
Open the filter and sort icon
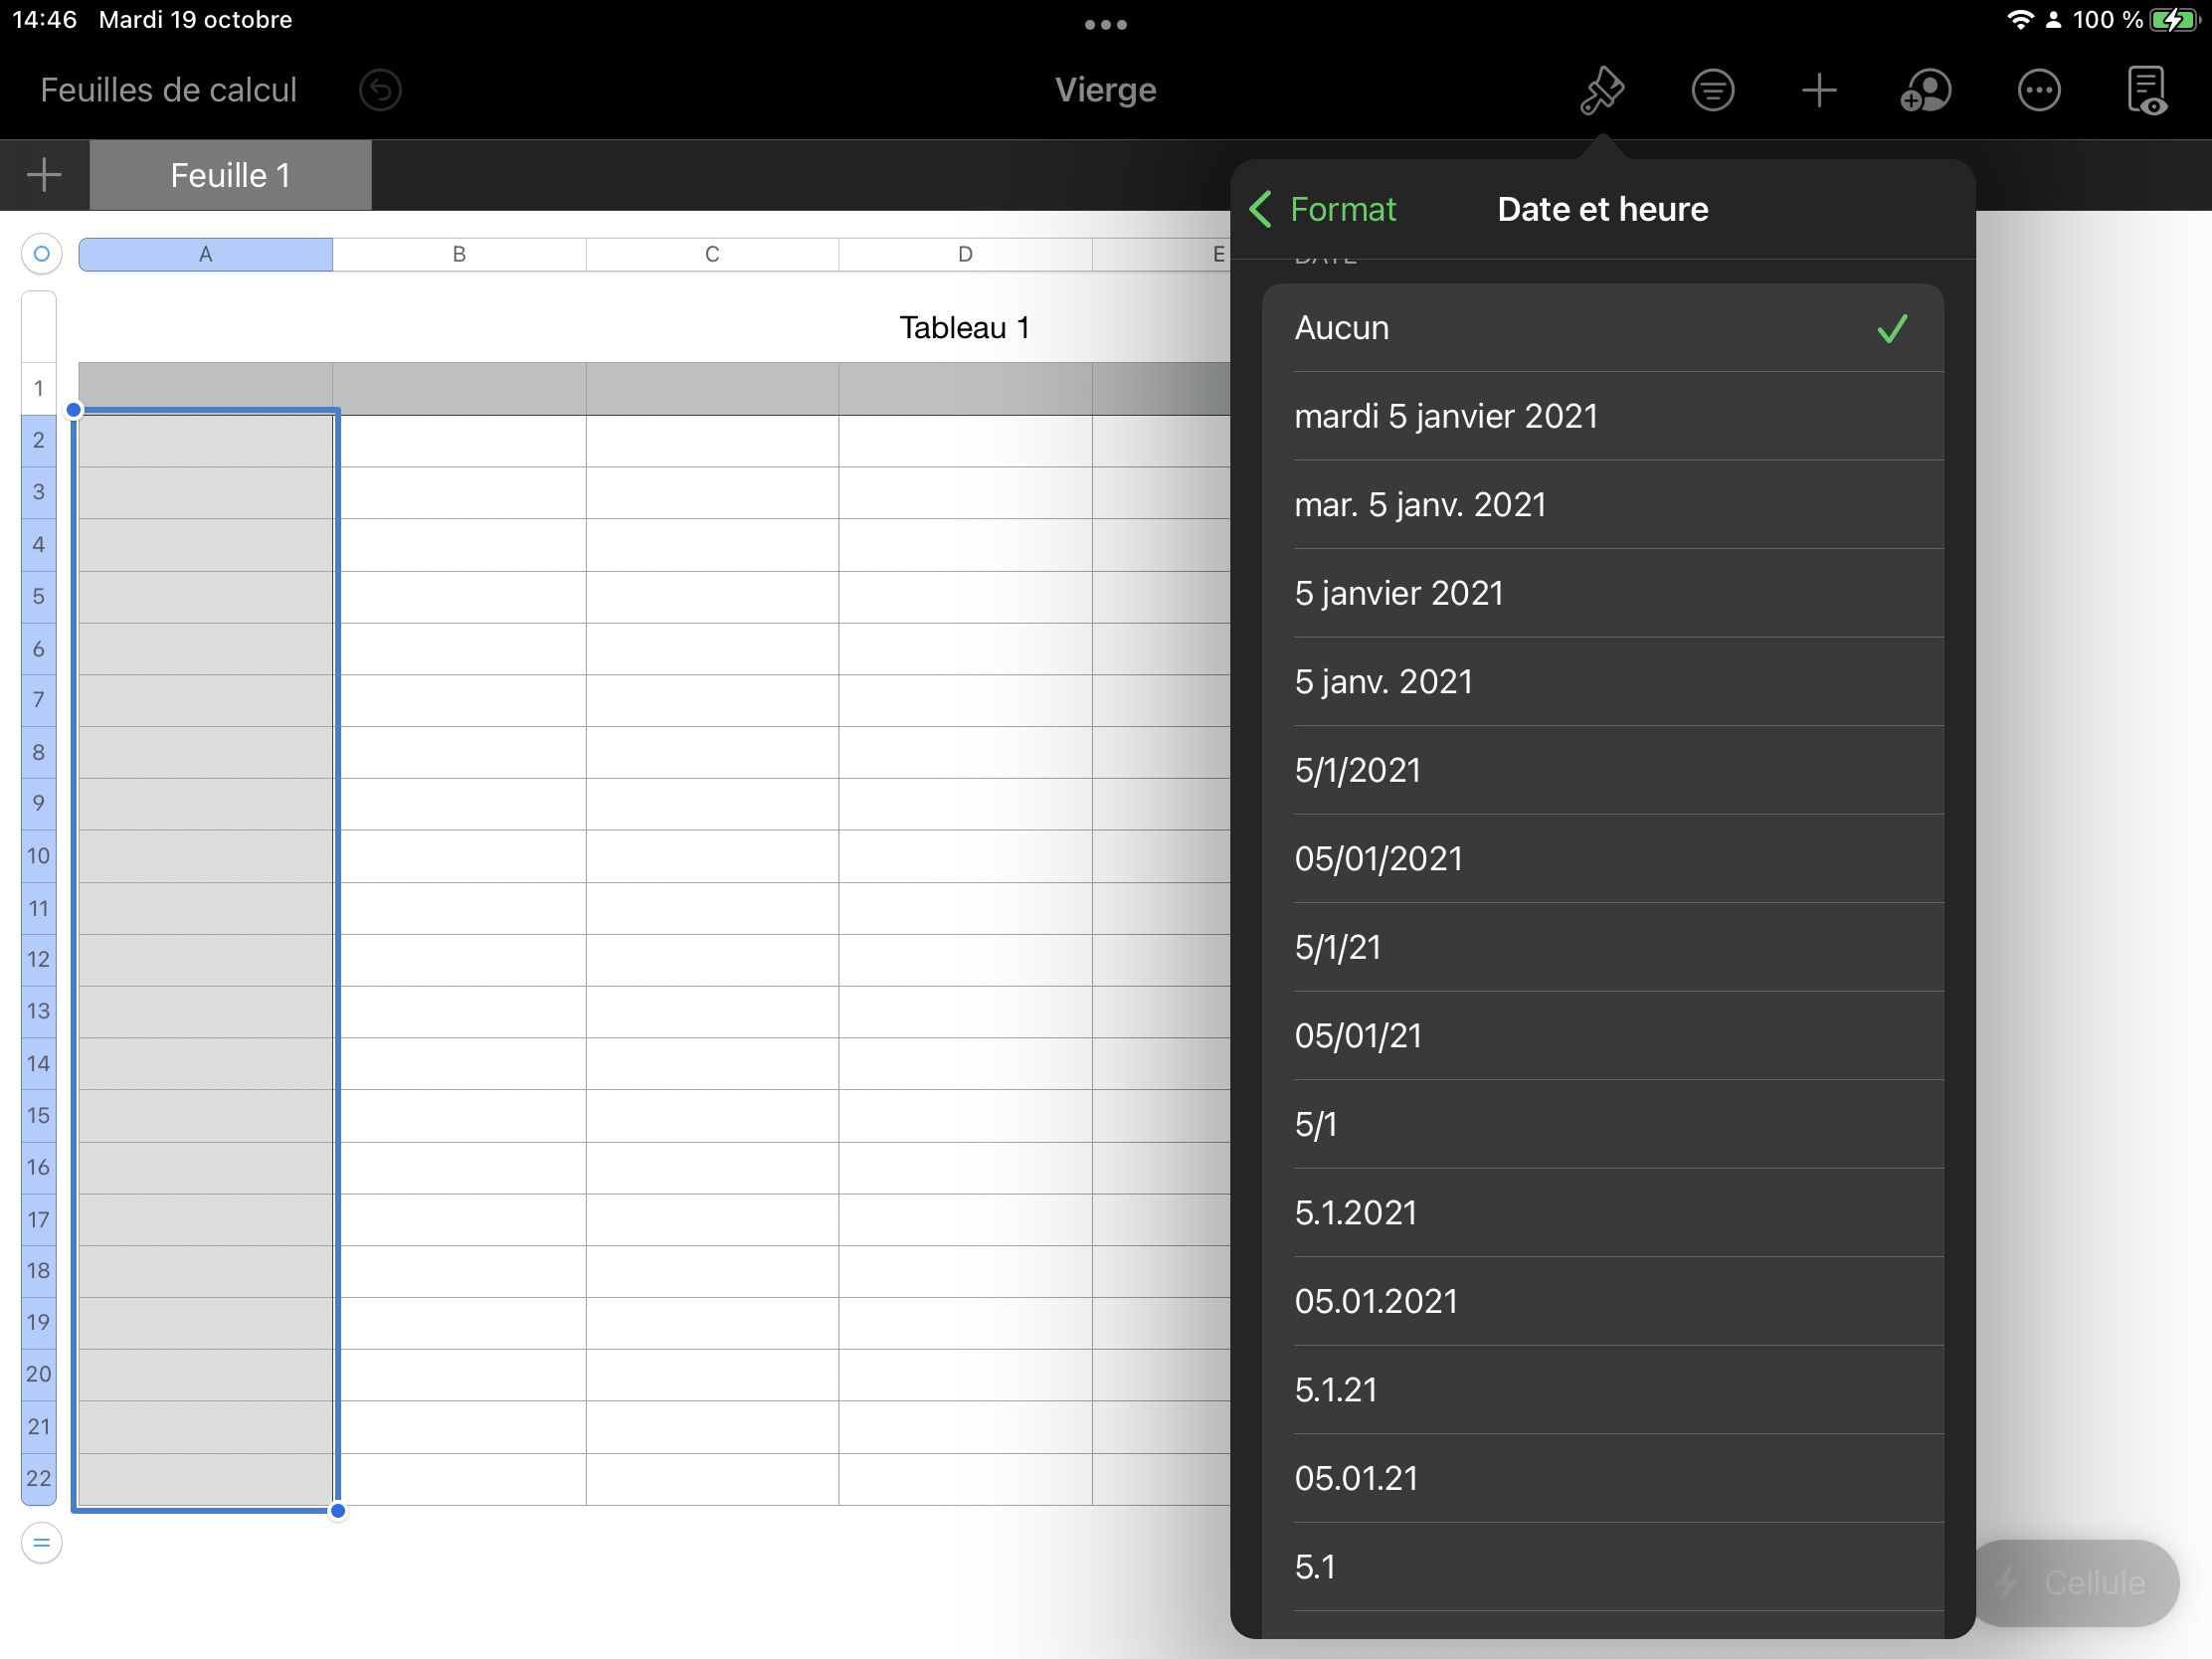click(1712, 91)
